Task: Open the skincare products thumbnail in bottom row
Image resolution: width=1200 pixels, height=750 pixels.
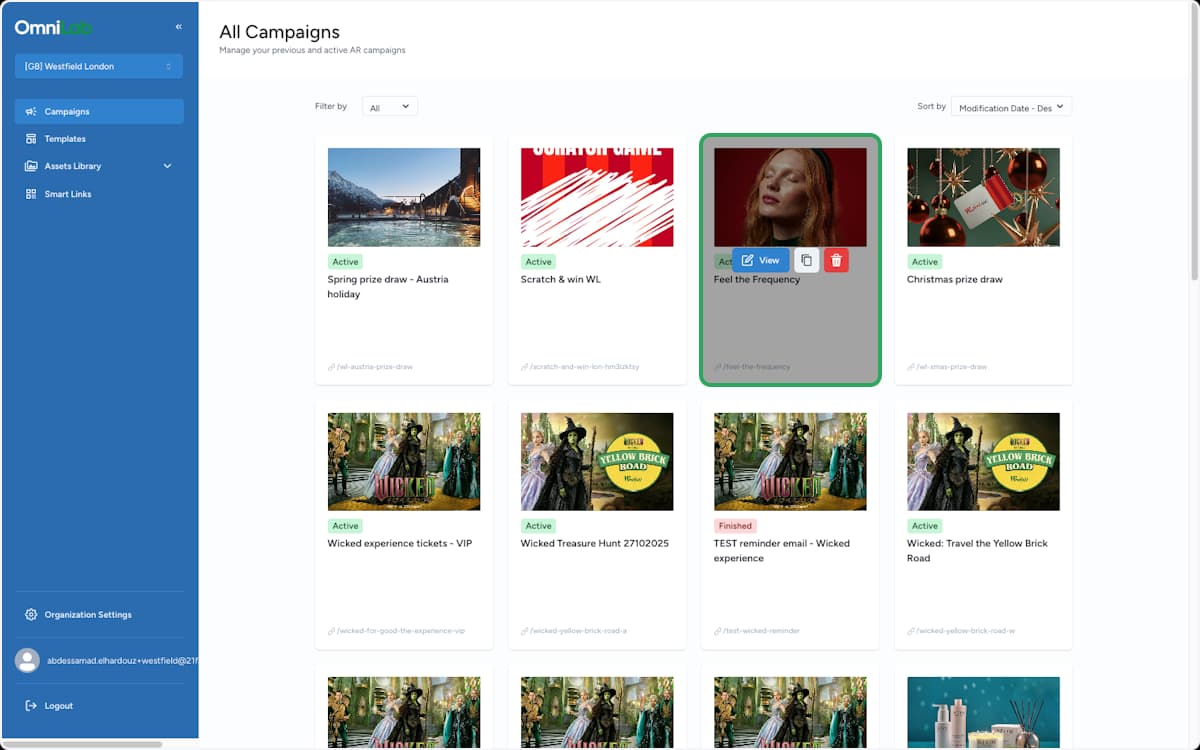Action: coord(983,712)
